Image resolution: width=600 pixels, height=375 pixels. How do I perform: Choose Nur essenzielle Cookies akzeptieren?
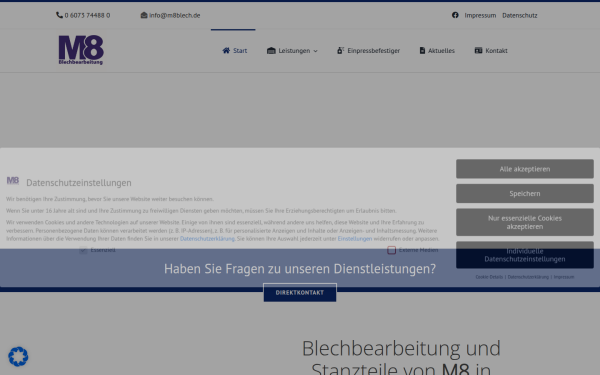pyautogui.click(x=525, y=222)
